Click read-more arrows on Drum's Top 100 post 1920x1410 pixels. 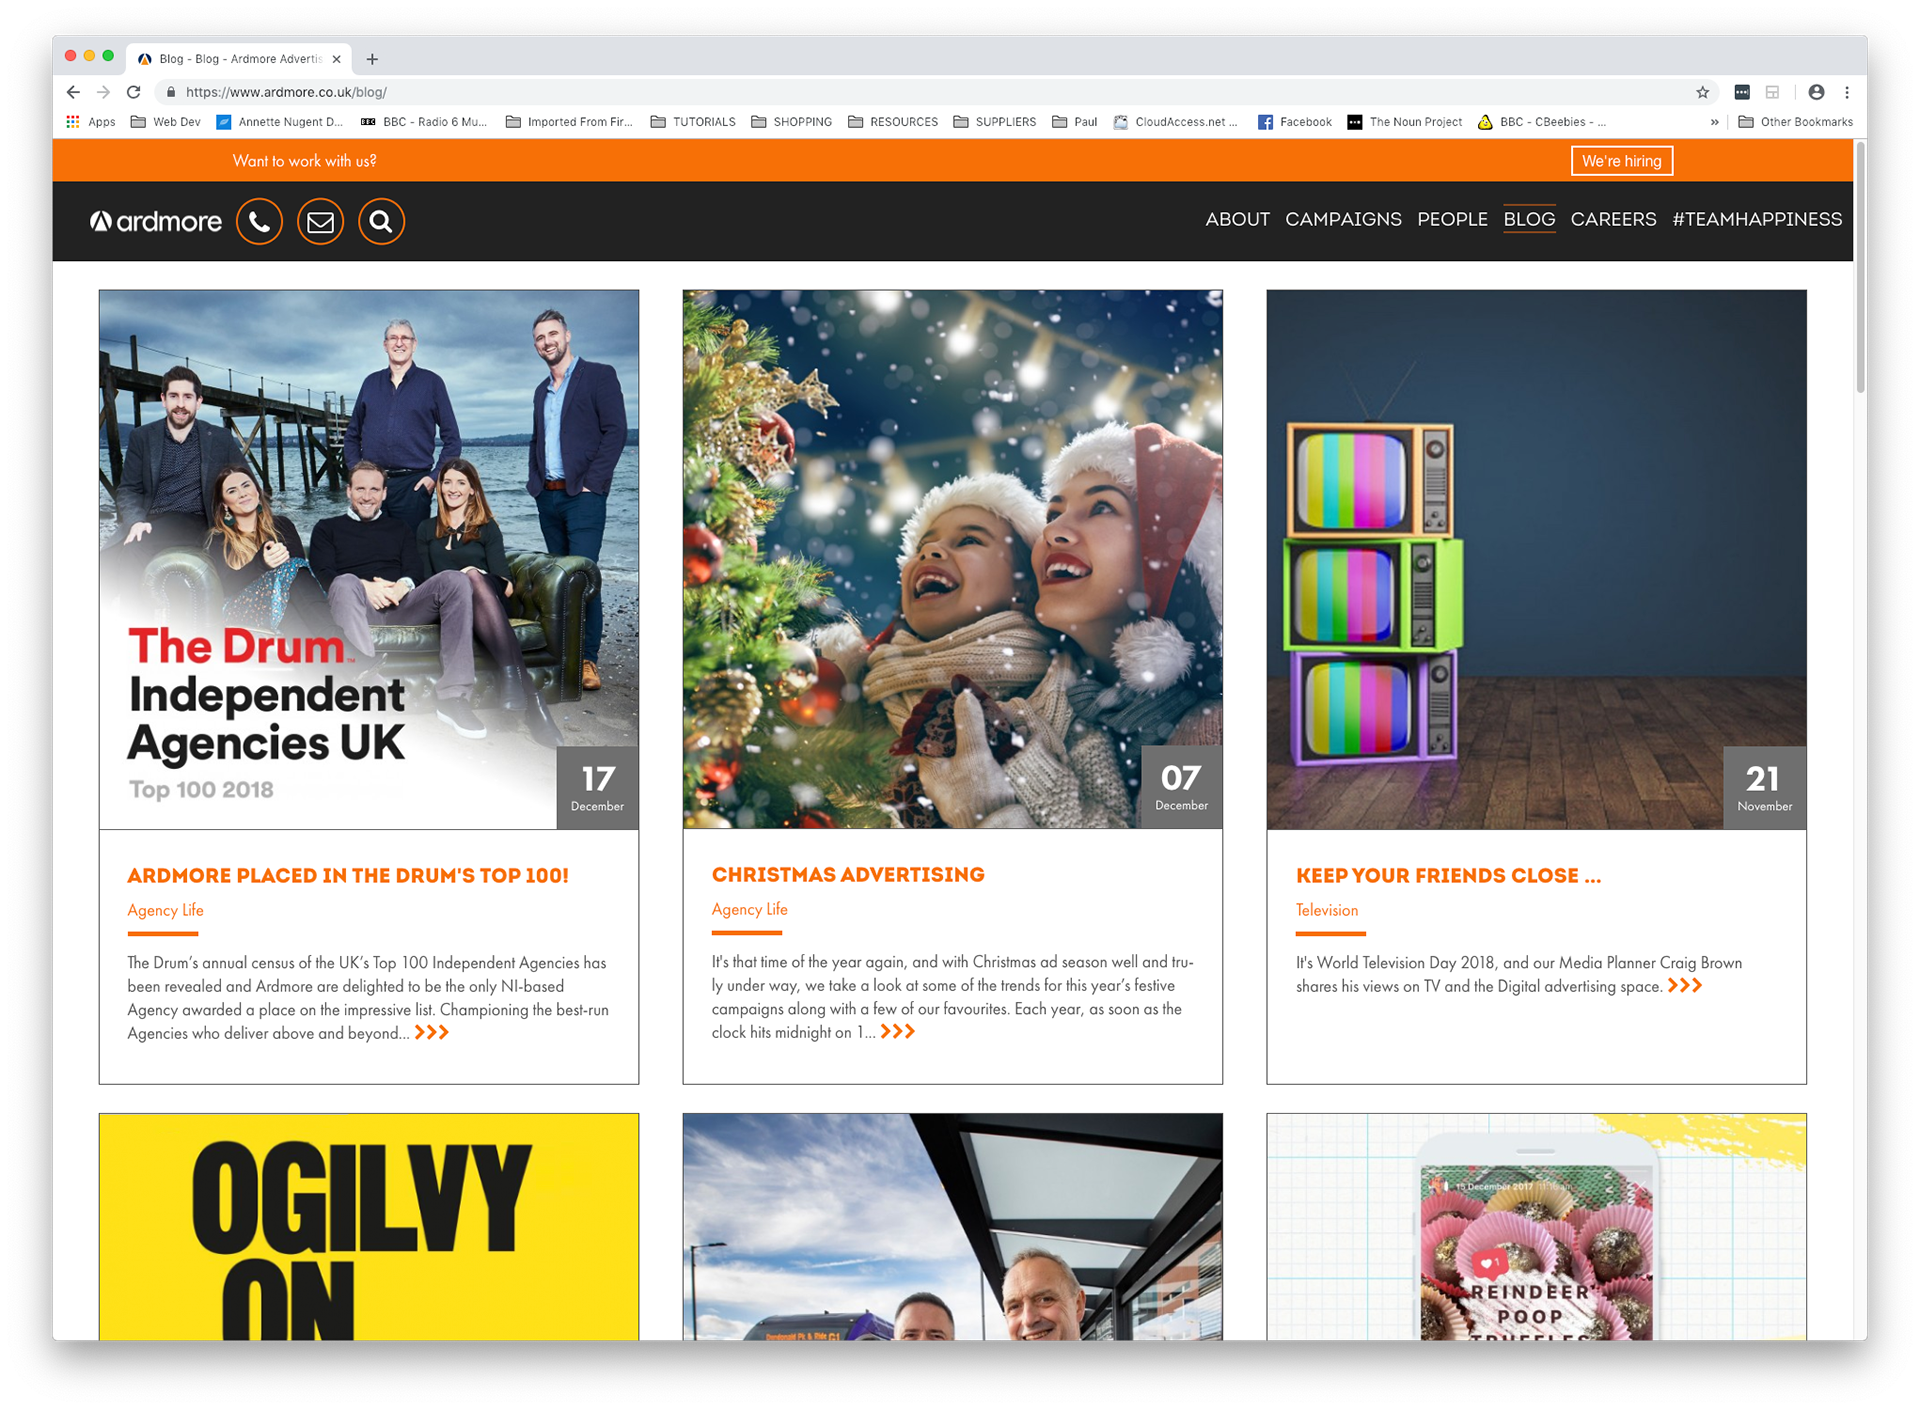click(431, 1033)
